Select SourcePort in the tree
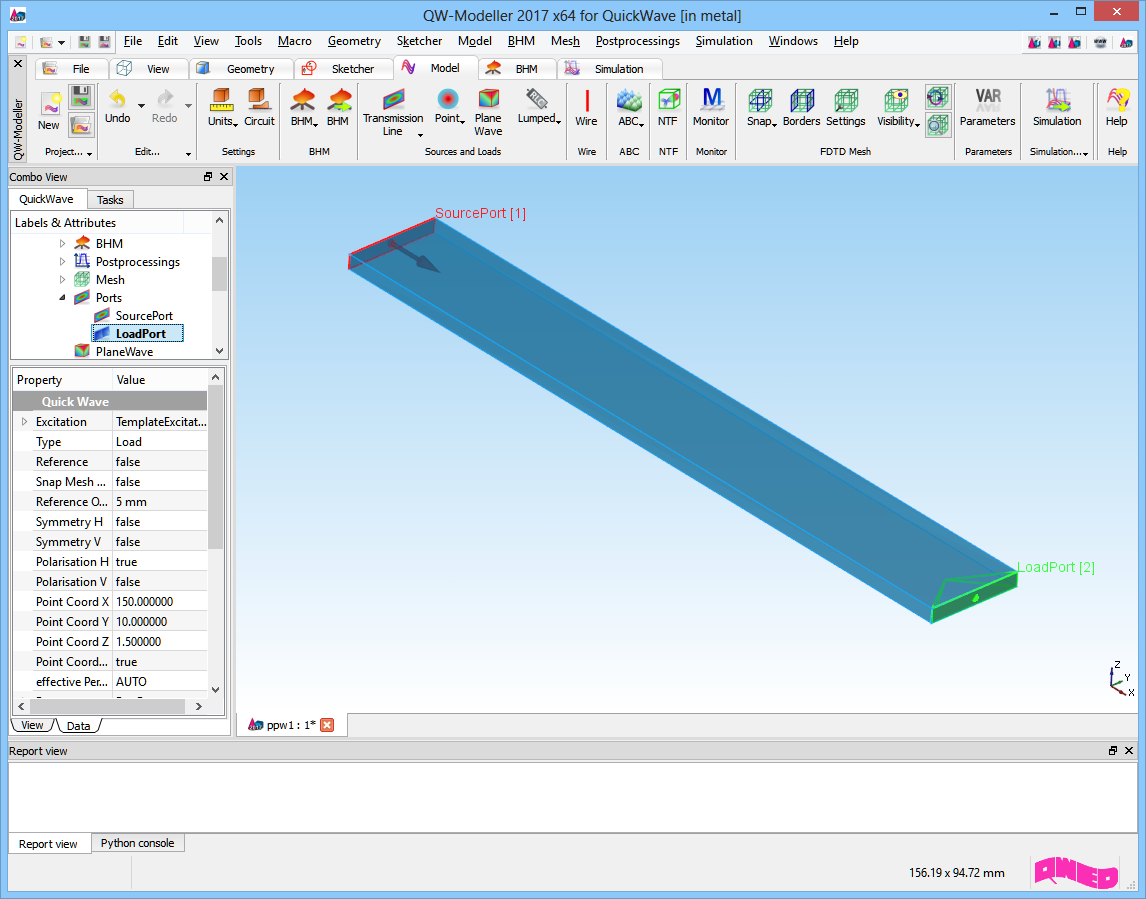The height and width of the screenshot is (899, 1146). 144,316
